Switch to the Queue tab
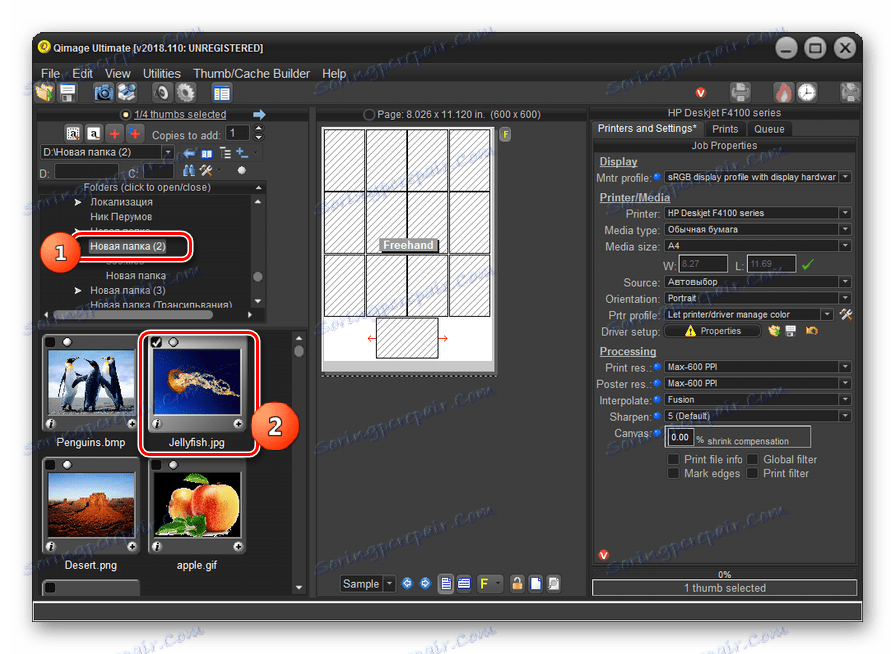This screenshot has height=654, width=895. click(769, 129)
